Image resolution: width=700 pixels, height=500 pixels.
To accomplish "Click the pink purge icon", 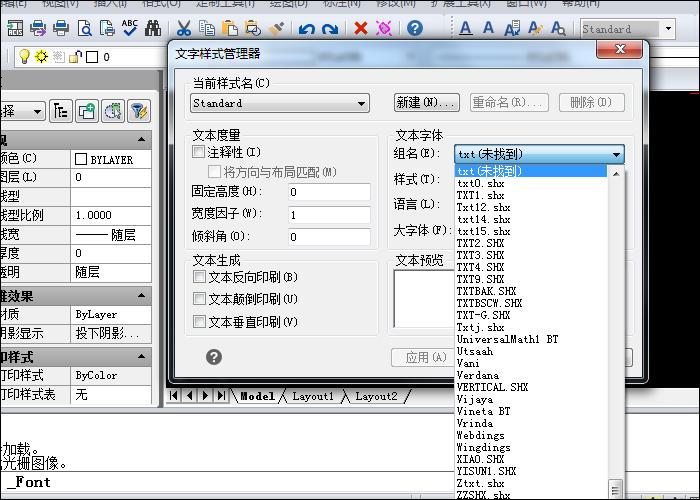I will 384,29.
